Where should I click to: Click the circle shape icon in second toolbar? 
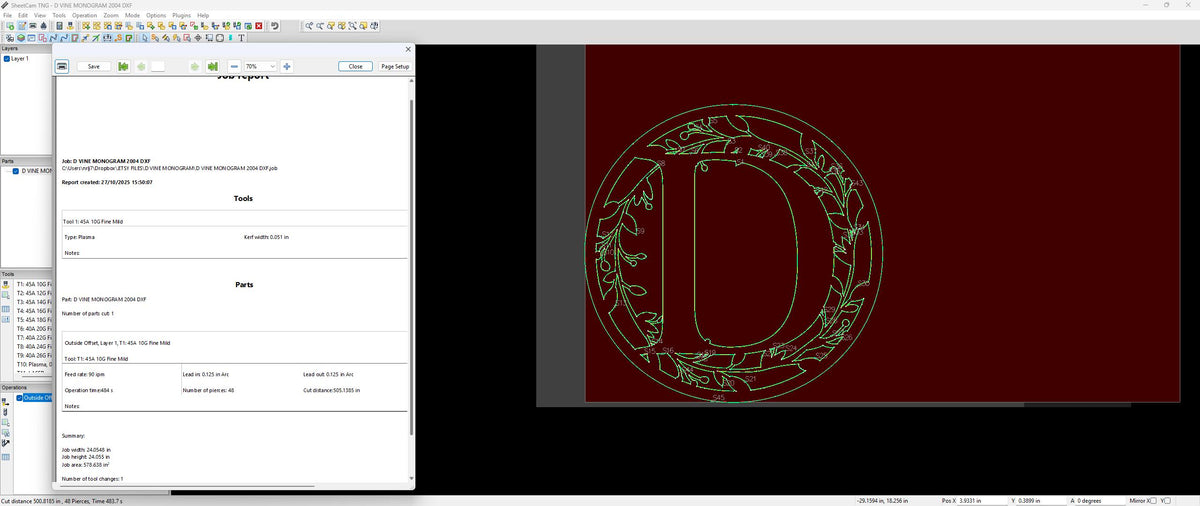click(x=220, y=38)
